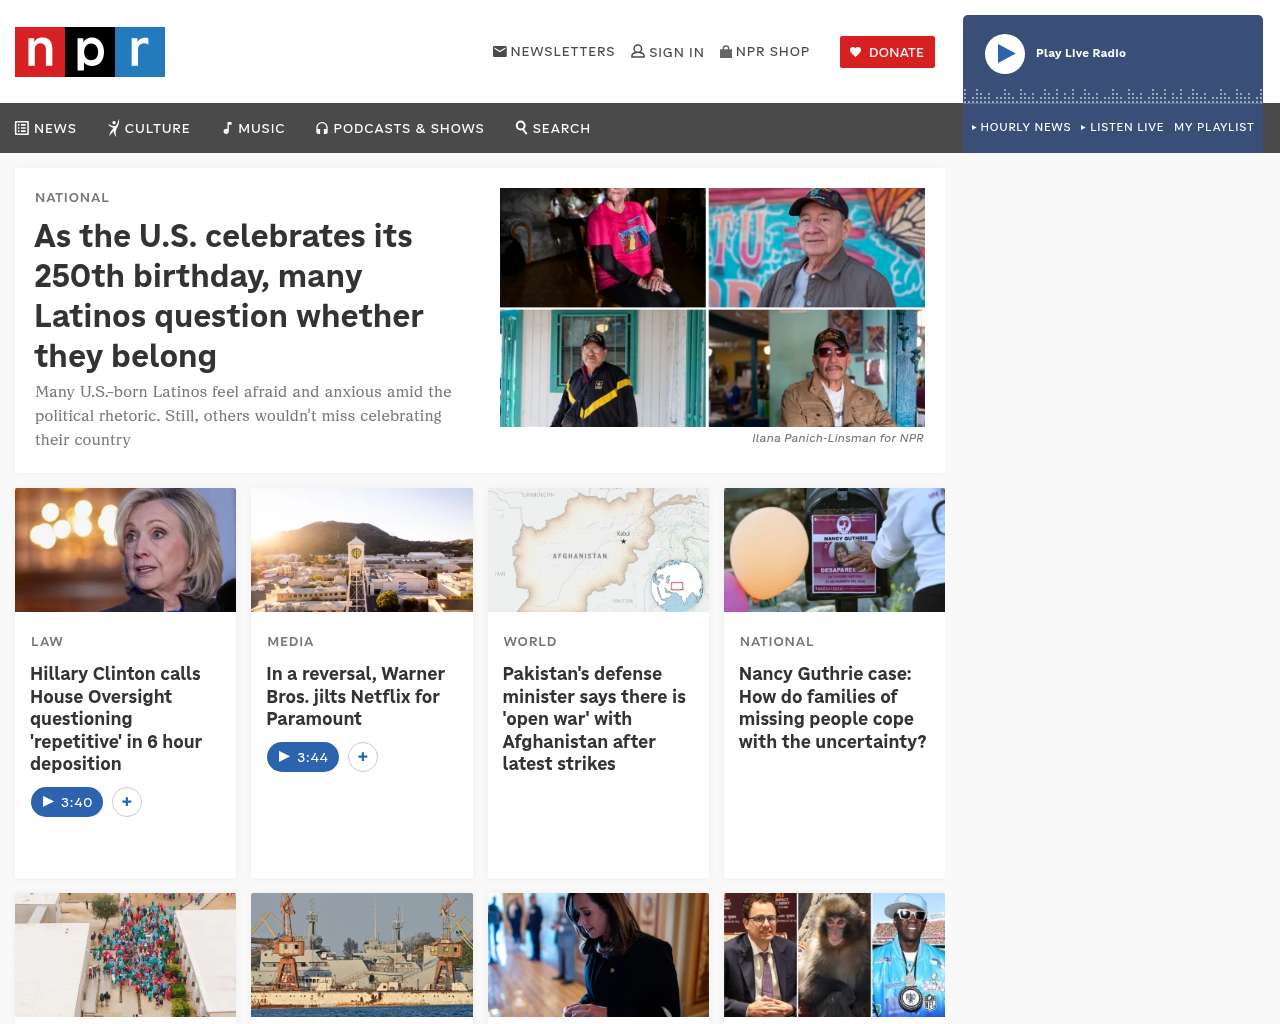Click the studio lot water tower photo

pos(362,550)
